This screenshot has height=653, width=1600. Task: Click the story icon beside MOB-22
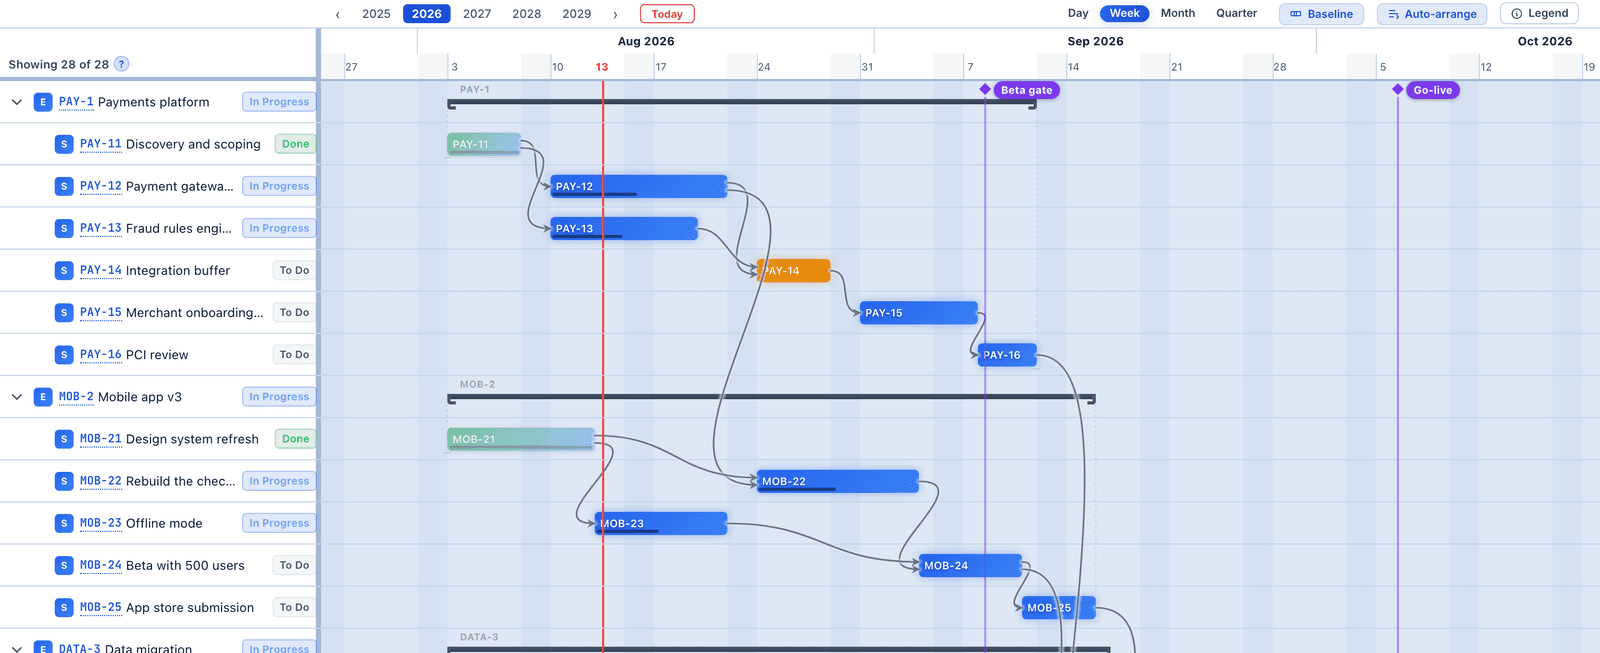[64, 481]
